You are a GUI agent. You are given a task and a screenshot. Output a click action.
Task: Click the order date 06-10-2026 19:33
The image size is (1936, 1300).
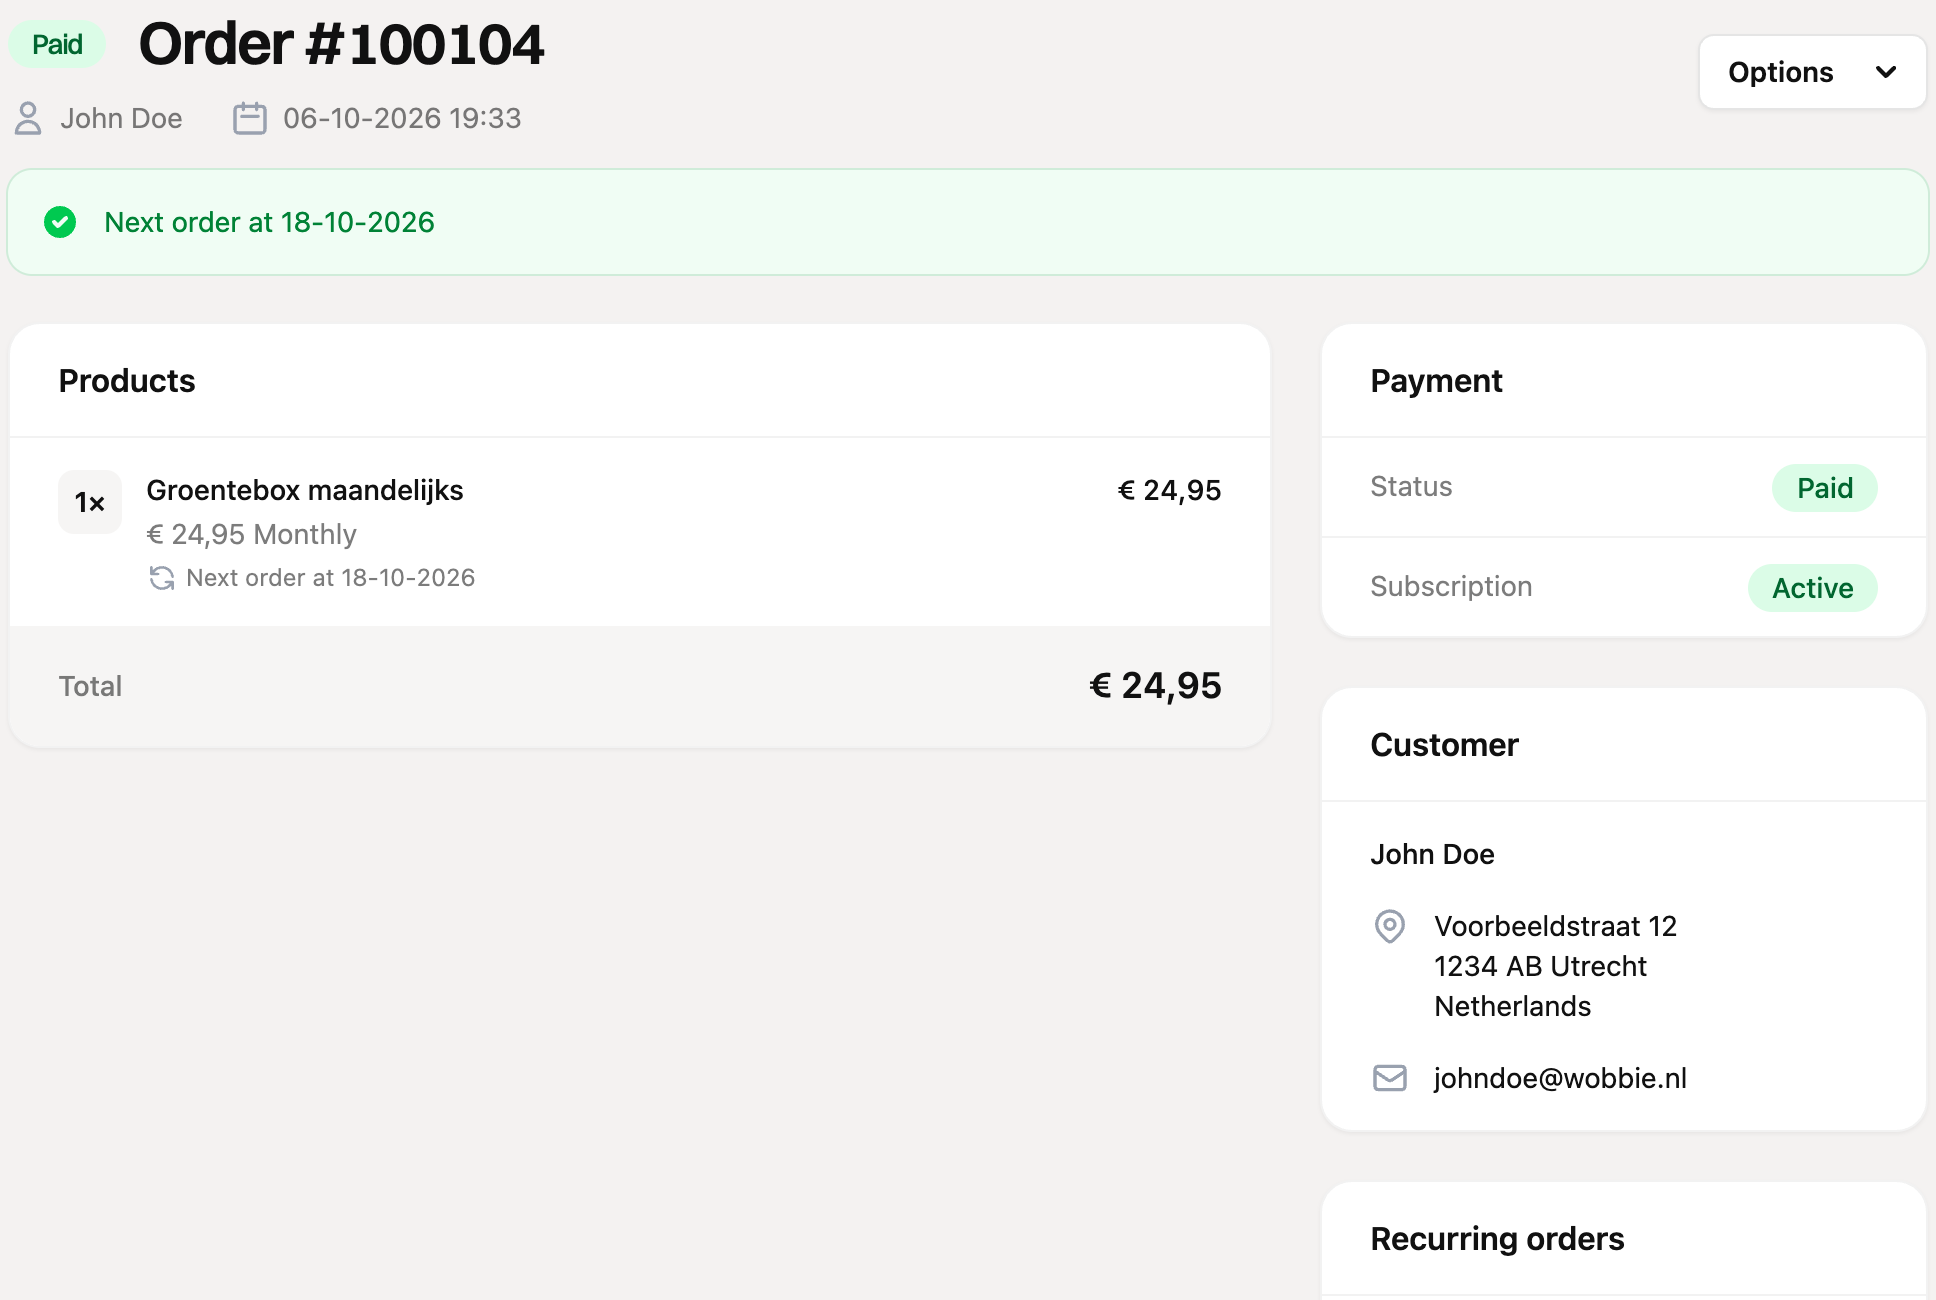pyautogui.click(x=402, y=118)
